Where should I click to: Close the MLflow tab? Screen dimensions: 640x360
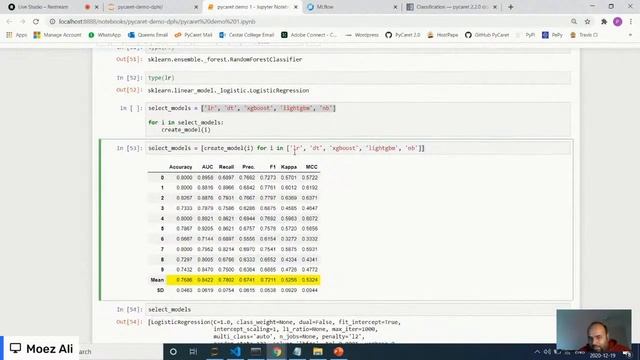(395, 7)
